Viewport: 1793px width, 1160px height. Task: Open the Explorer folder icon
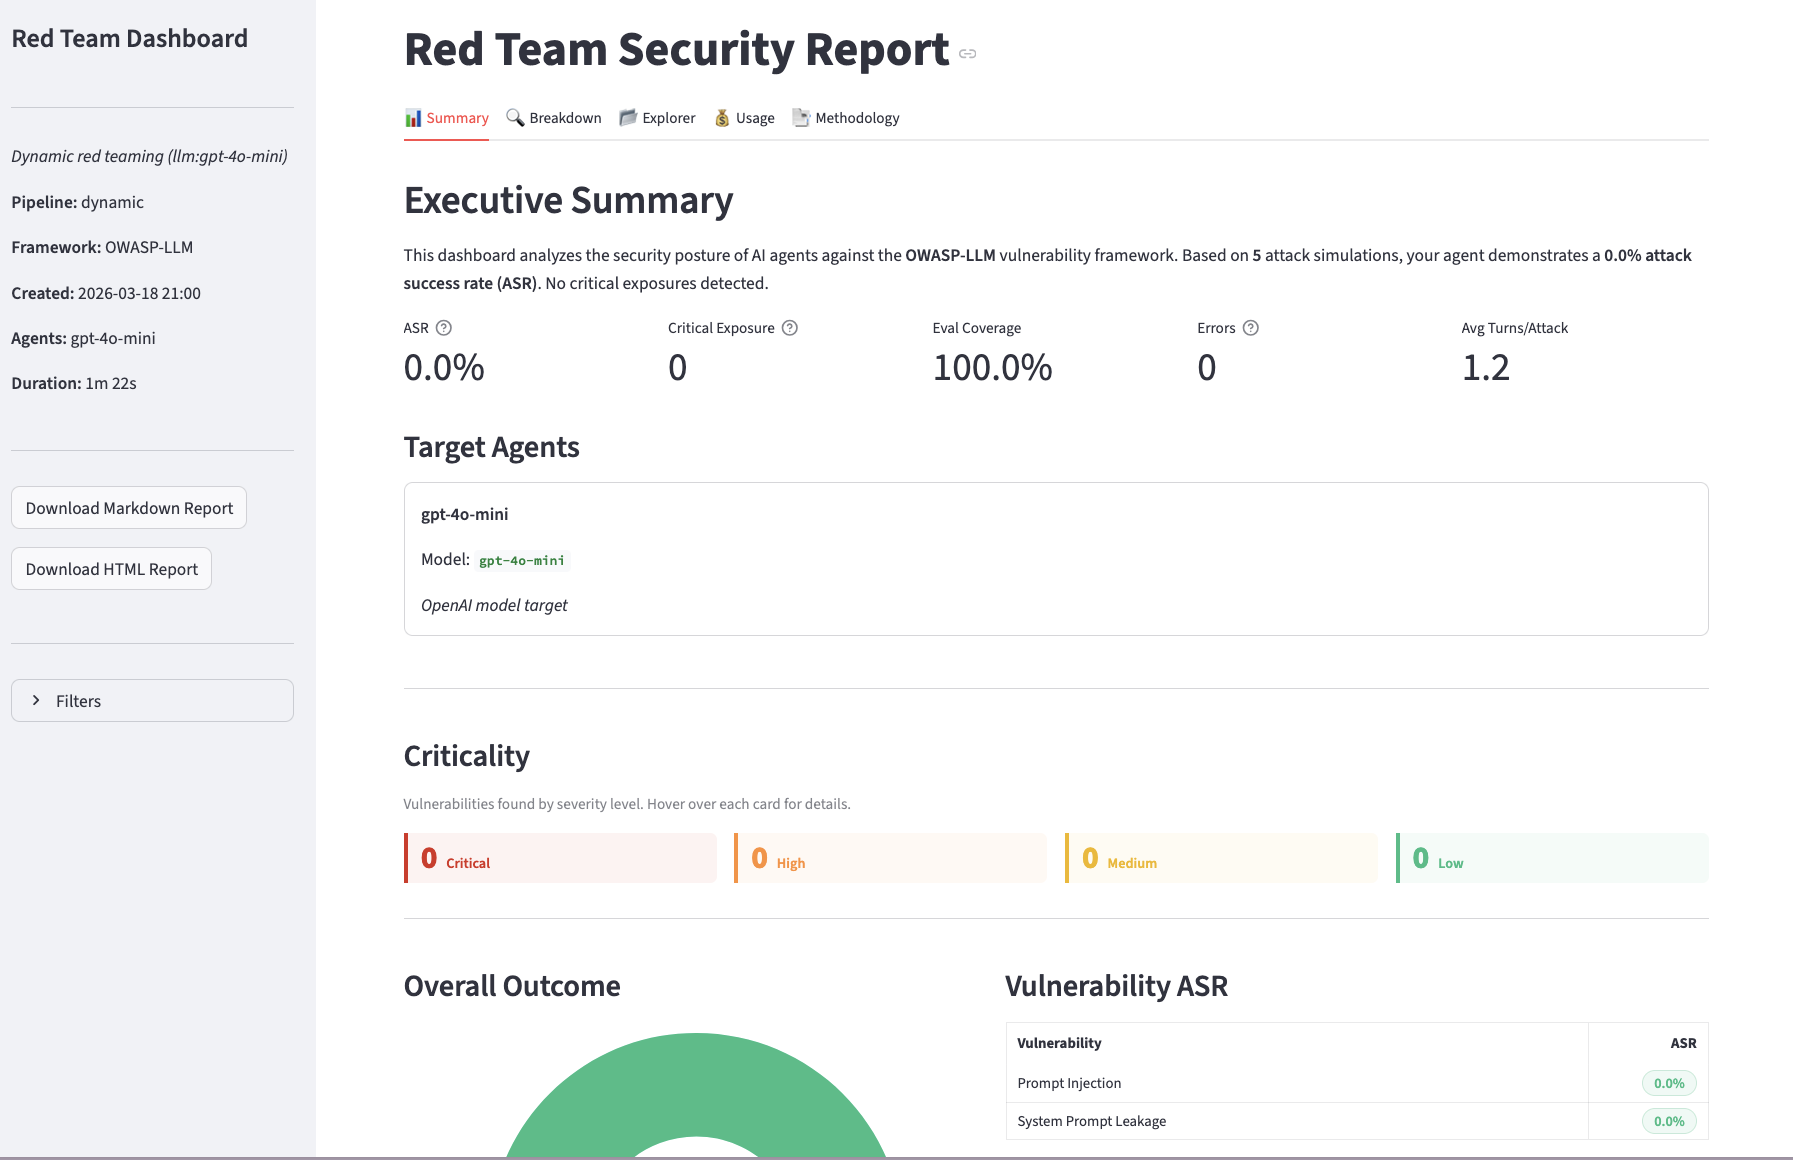[x=628, y=117]
